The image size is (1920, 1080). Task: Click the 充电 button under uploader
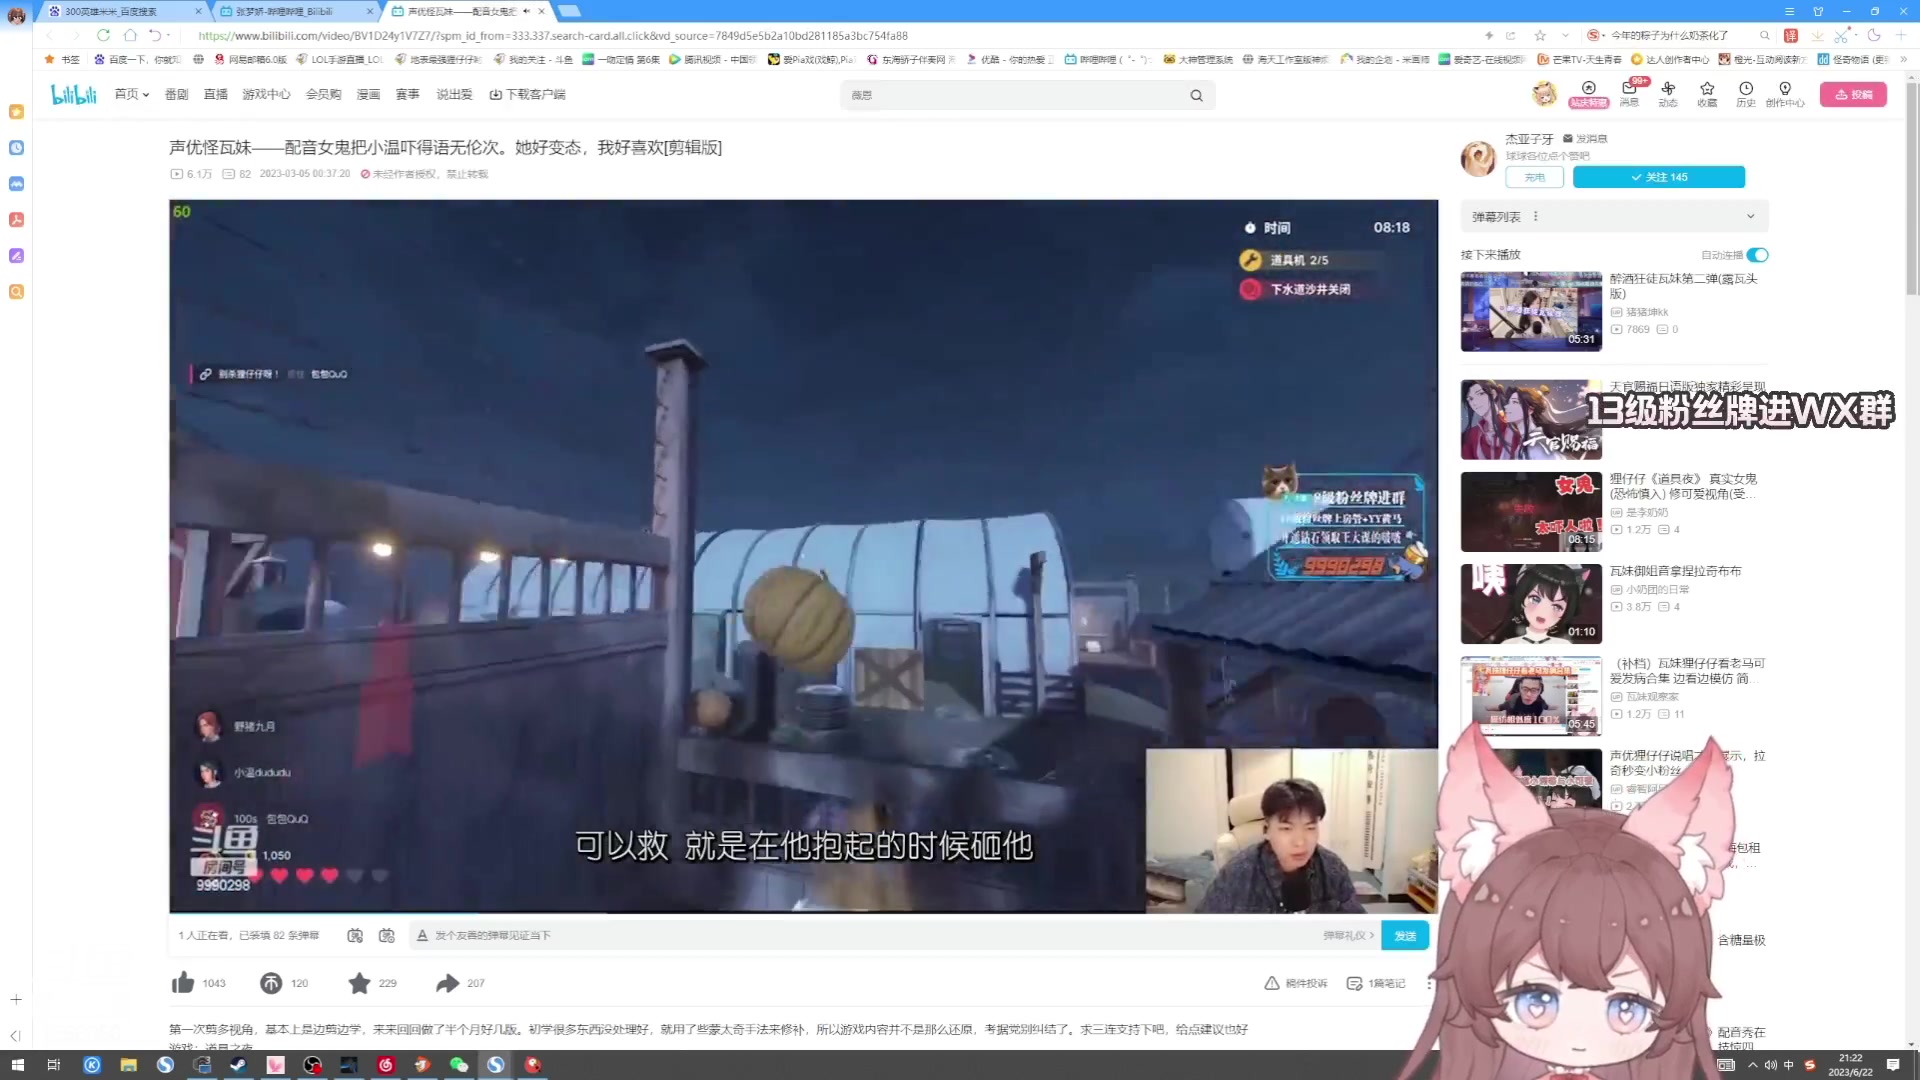coord(1535,177)
